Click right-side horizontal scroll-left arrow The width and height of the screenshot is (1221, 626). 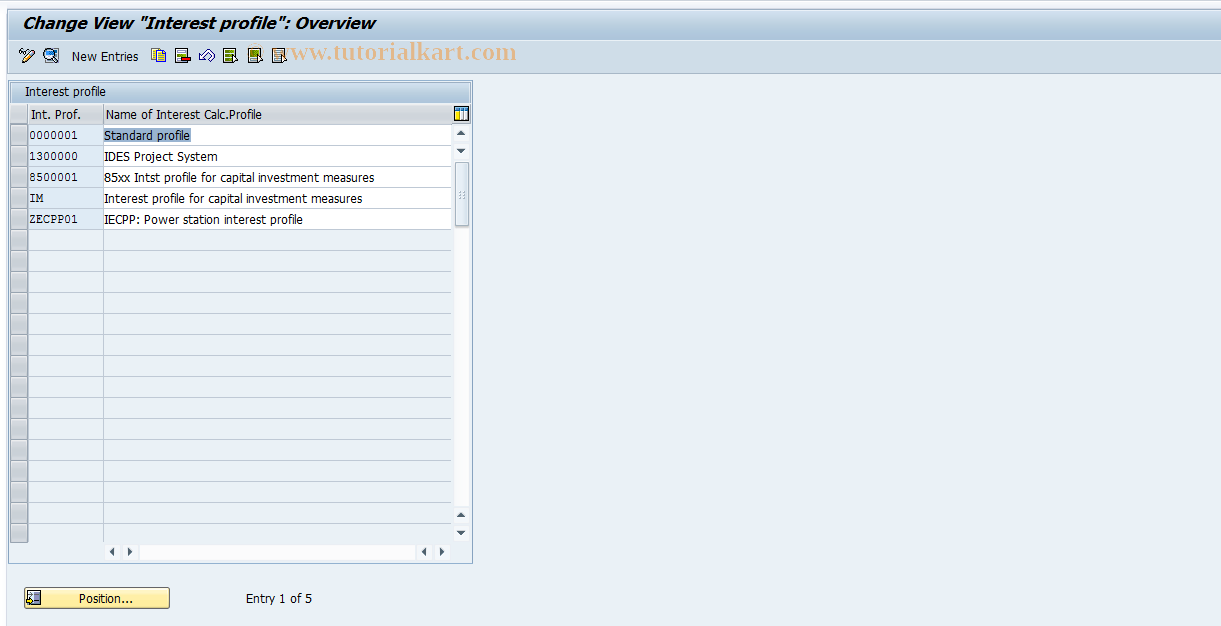click(x=425, y=552)
